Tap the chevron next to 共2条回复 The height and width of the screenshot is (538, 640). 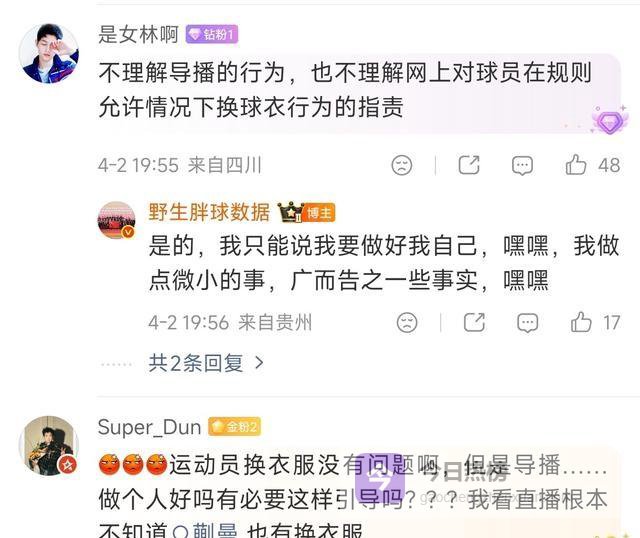[x=259, y=362]
